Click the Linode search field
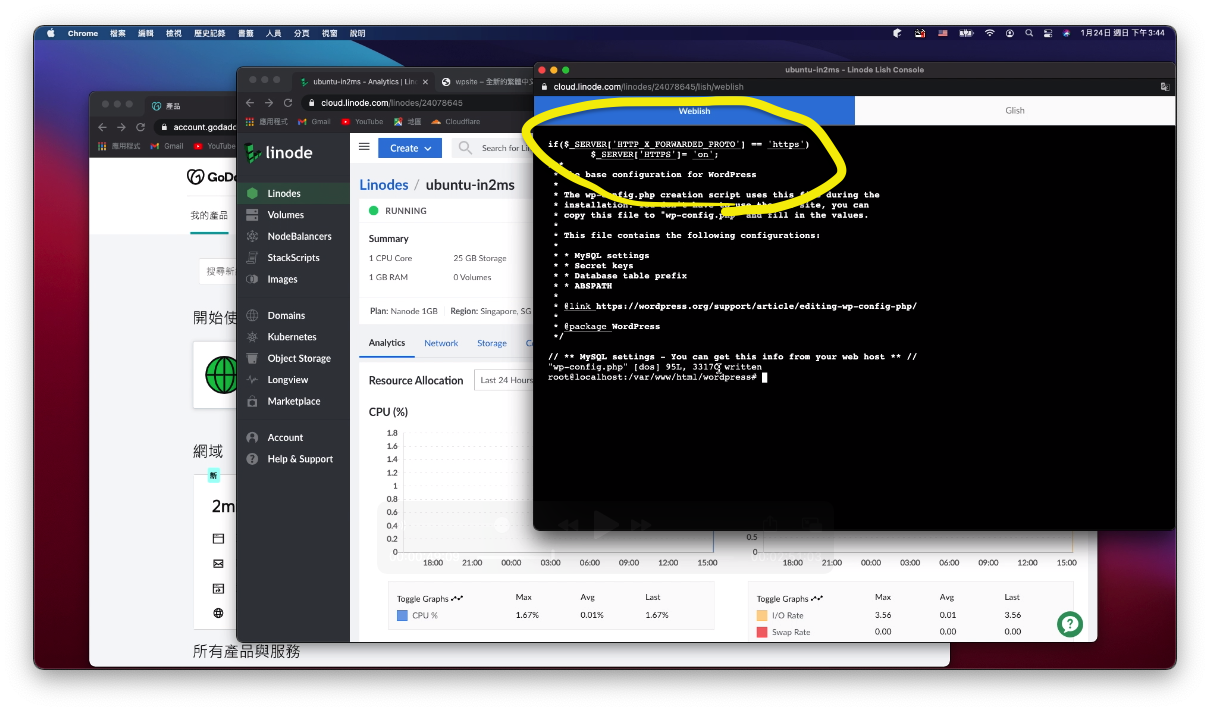The height and width of the screenshot is (711, 1210). coord(494,148)
